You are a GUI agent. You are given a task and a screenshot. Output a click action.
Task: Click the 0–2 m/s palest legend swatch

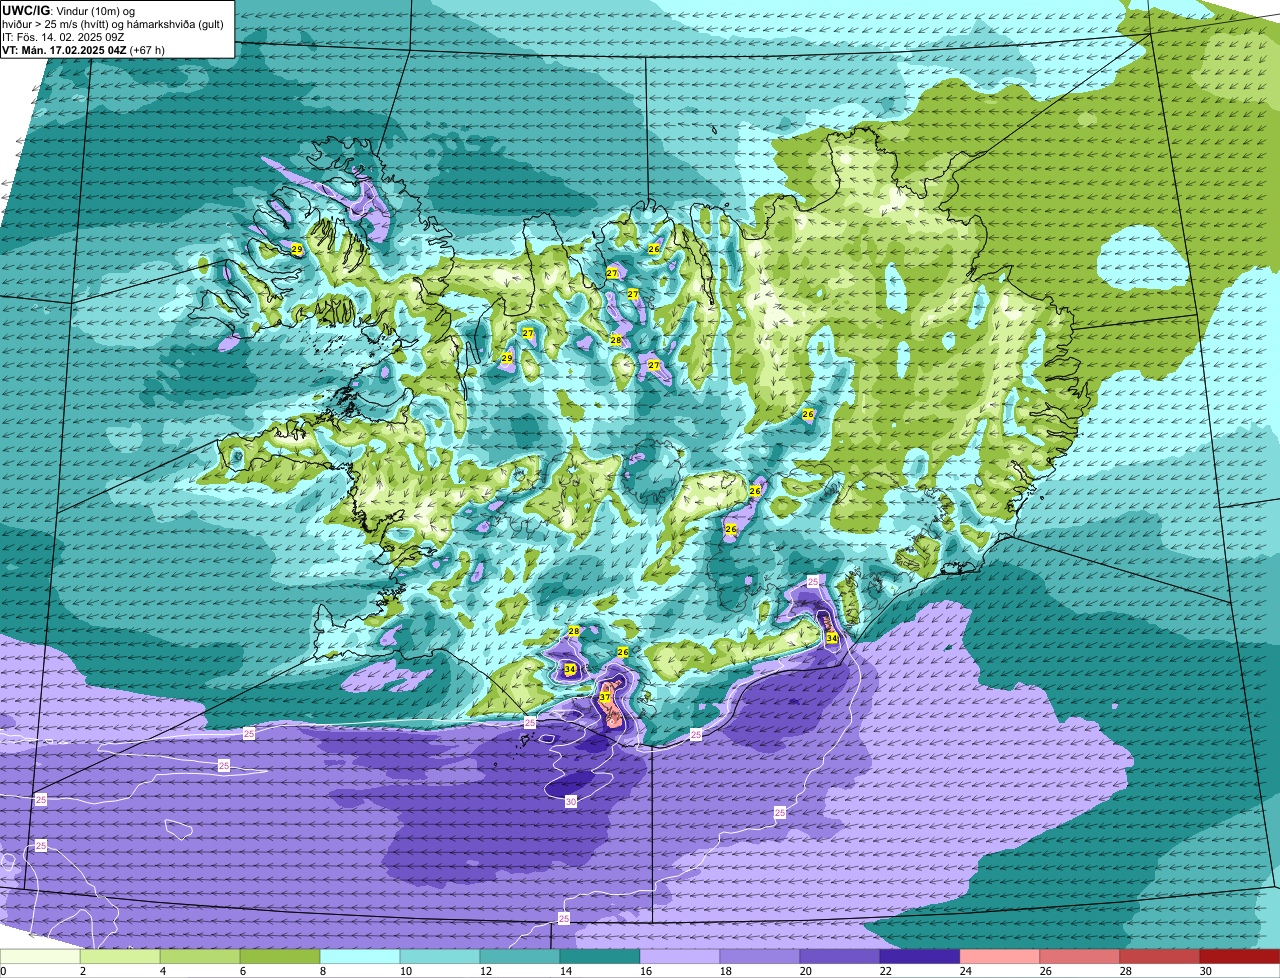[x=40, y=957]
